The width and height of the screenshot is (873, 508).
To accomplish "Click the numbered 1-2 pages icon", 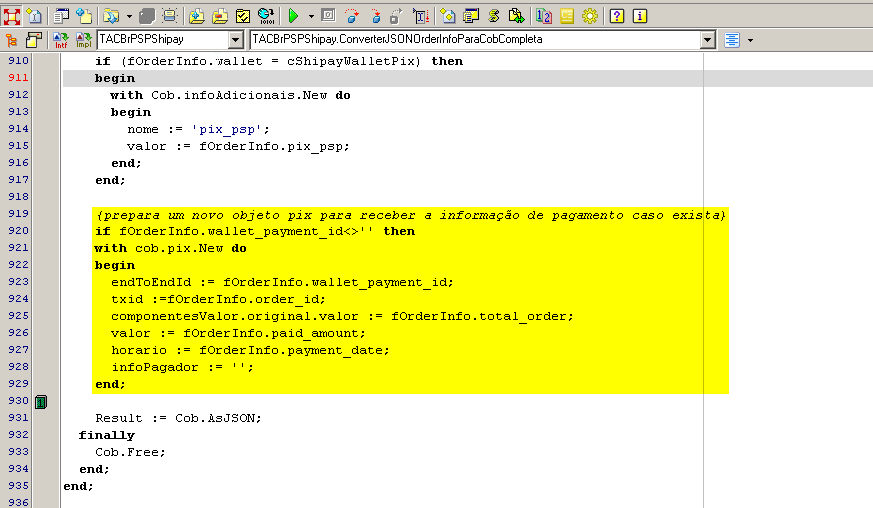I will pos(543,16).
